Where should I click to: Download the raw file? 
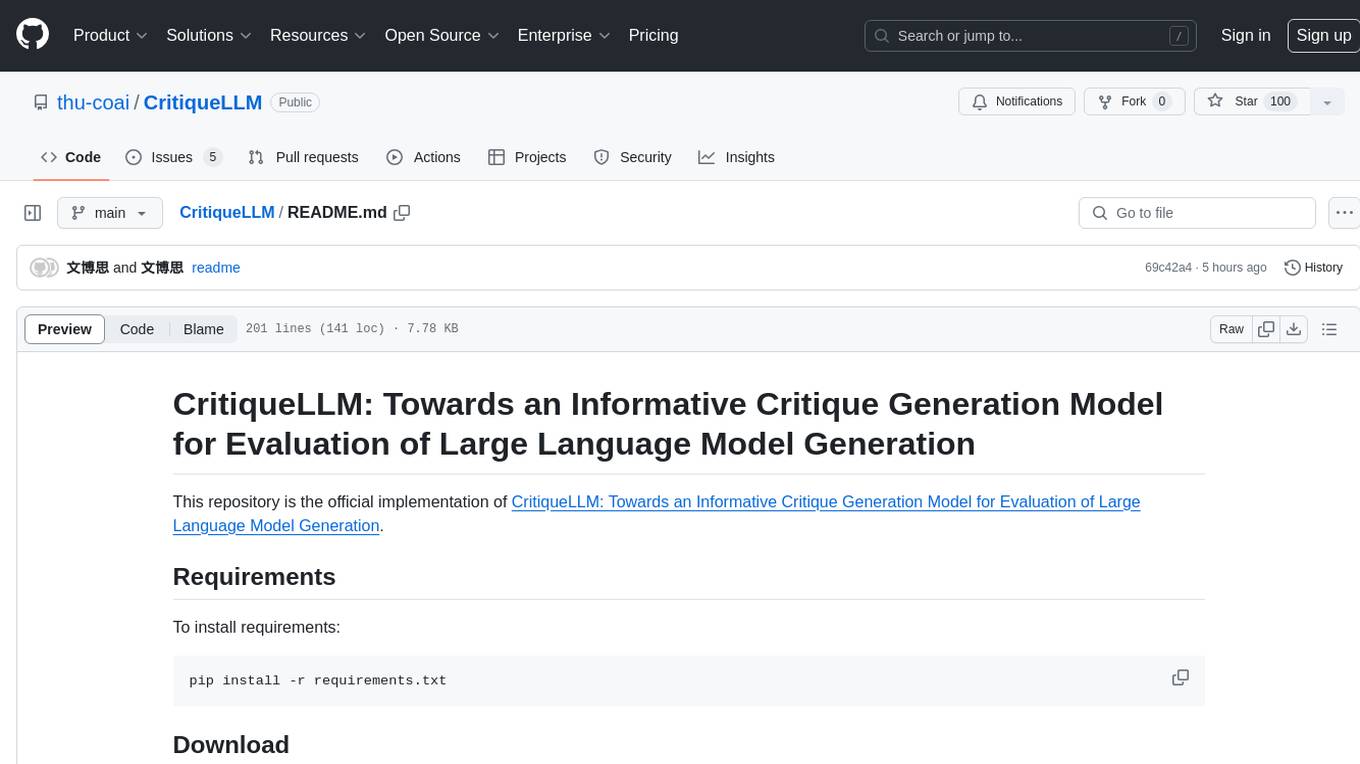[x=1293, y=329]
